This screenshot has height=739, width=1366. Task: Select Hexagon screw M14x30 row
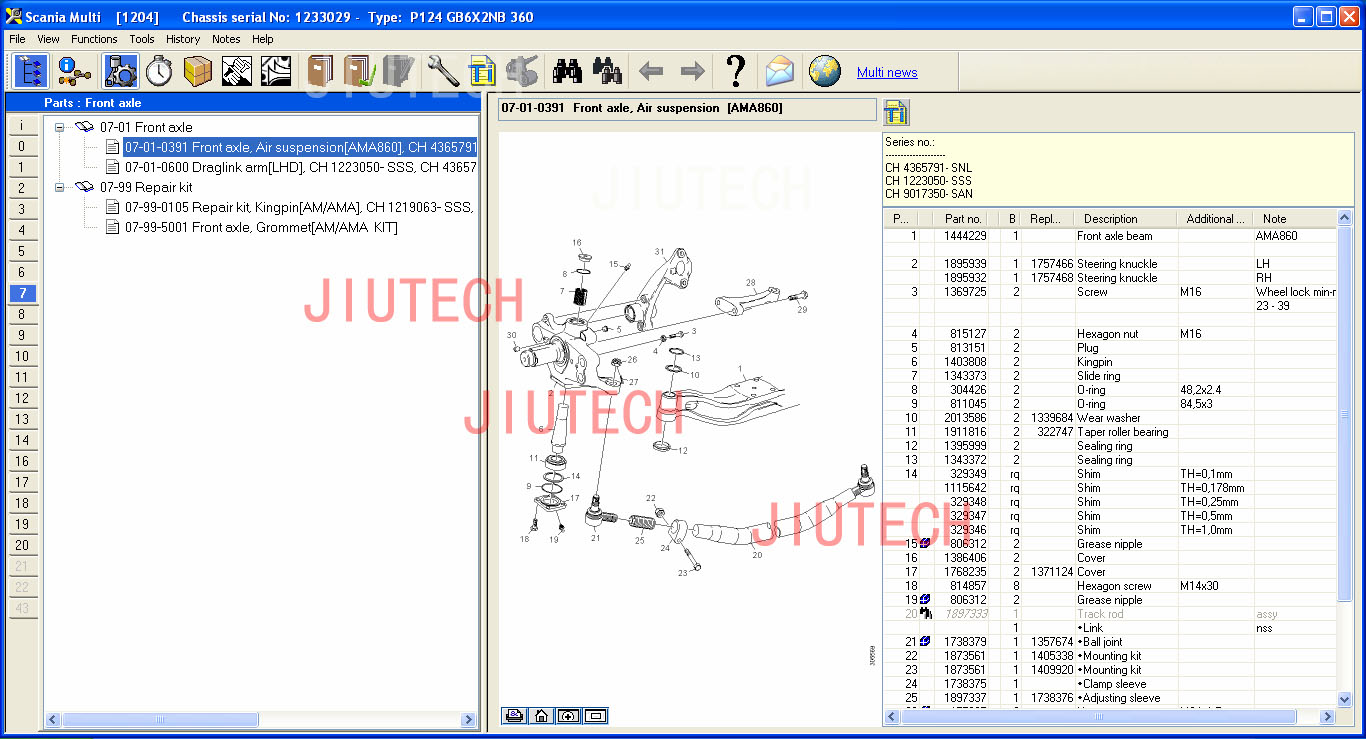(x=1109, y=586)
